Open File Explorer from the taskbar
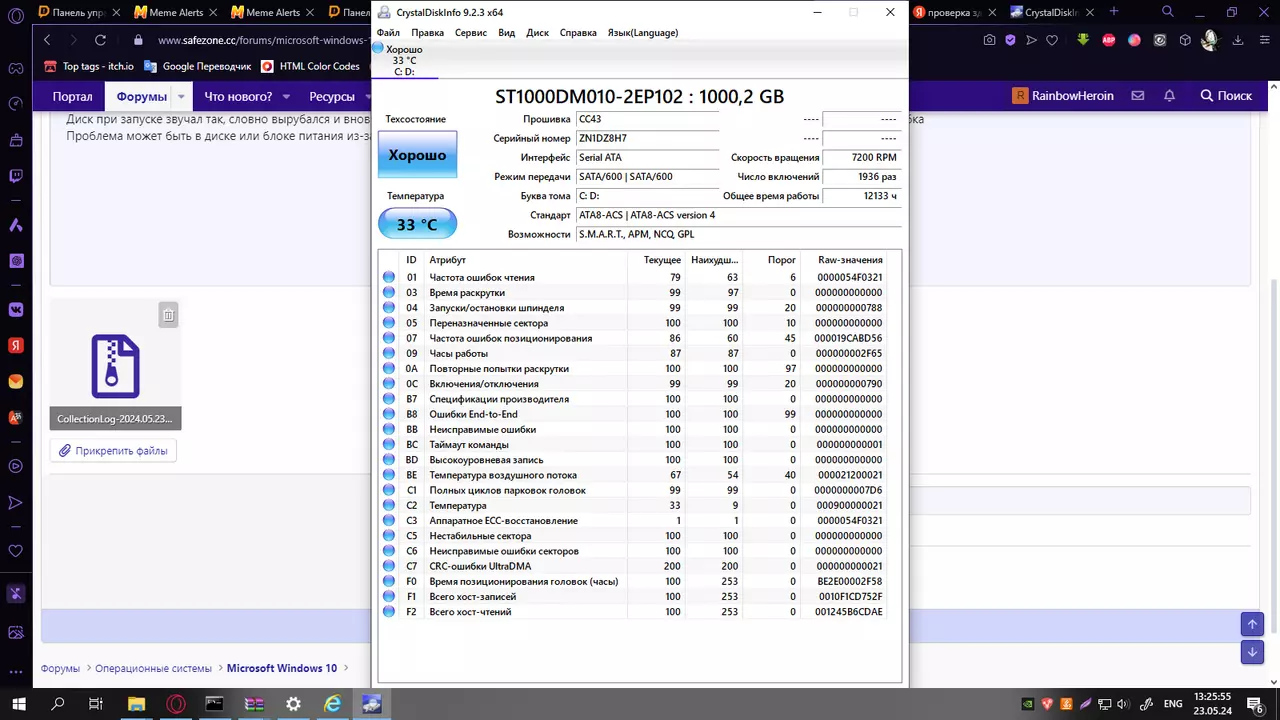This screenshot has width=1280, height=720. pyautogui.click(x=136, y=703)
